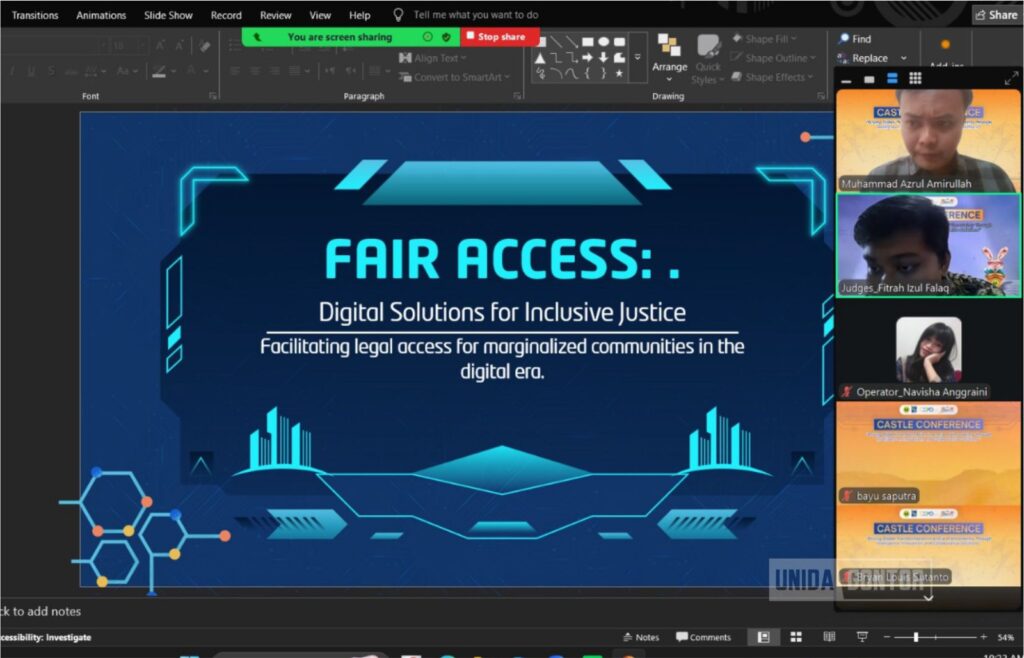The image size is (1024, 658).
Task: Click the FAIR ACCESS slide title
Action: [x=502, y=258]
